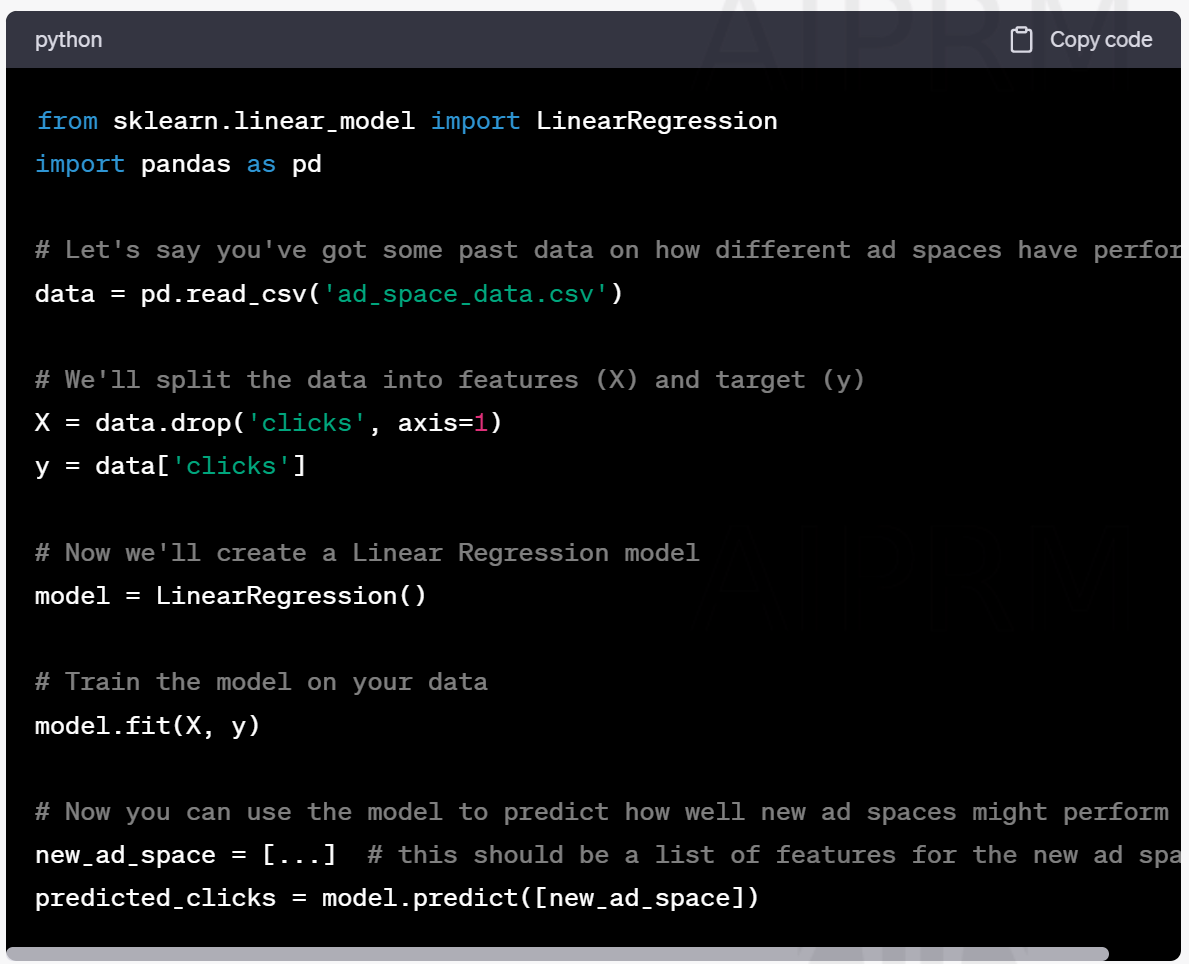Click the LinearRegression name in import line
Viewport: 1189px width, 964px height.
(x=656, y=121)
